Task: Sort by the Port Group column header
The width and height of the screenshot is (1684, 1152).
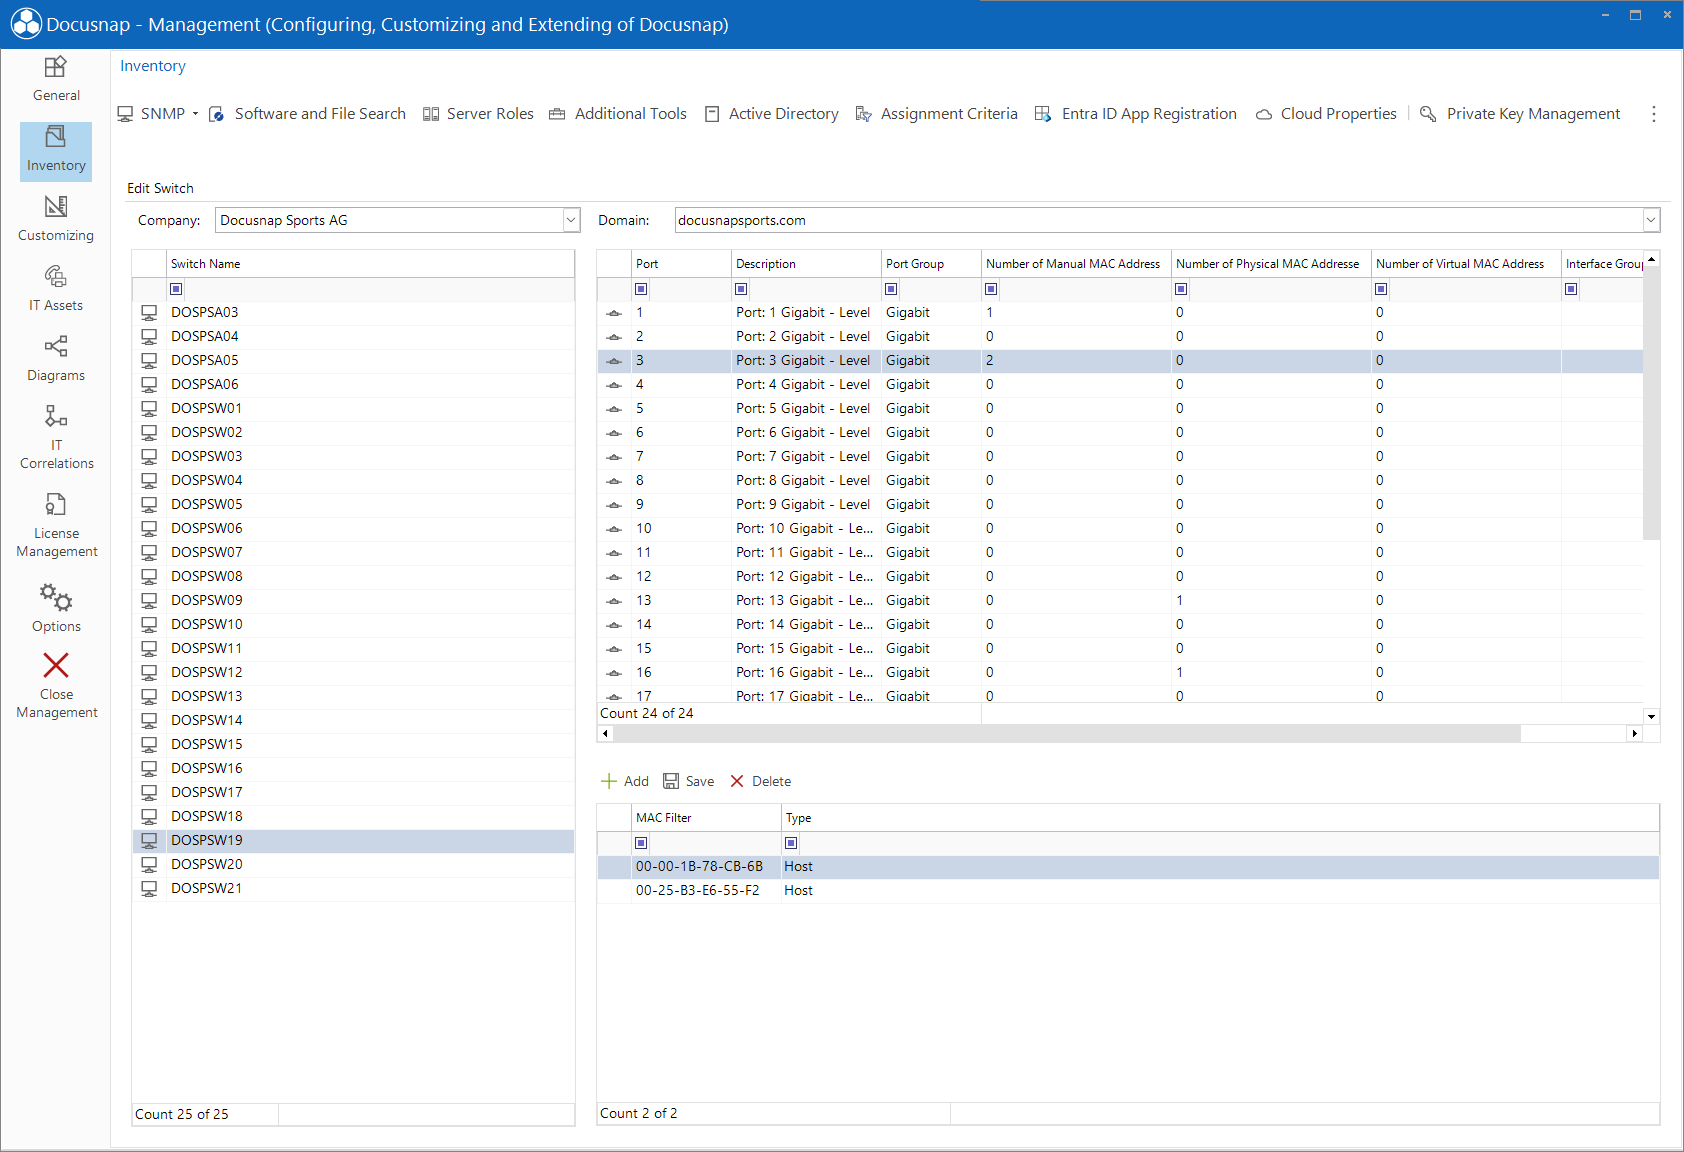Action: click(931, 264)
